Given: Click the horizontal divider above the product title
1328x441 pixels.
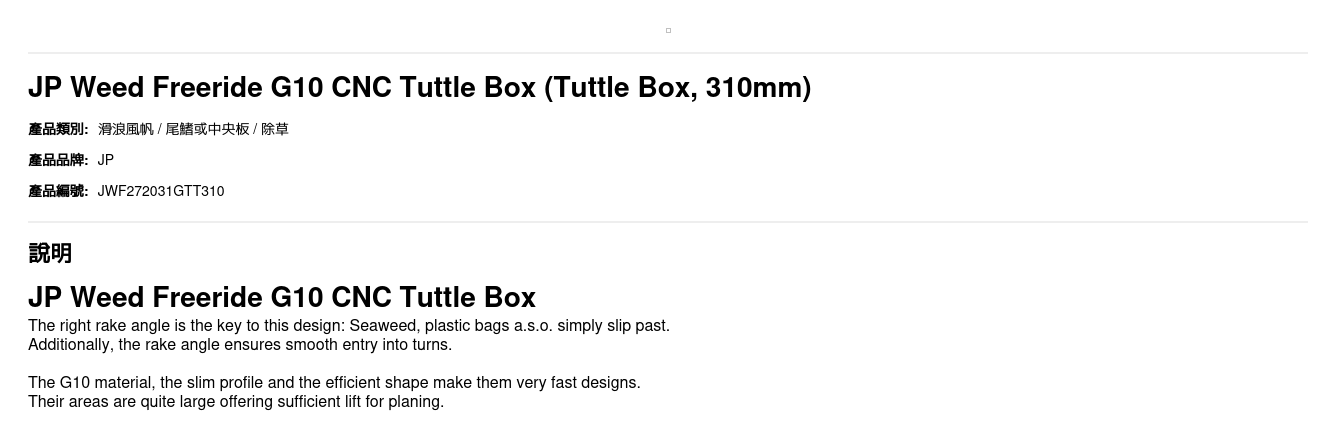Looking at the screenshot, I should (x=668, y=53).
